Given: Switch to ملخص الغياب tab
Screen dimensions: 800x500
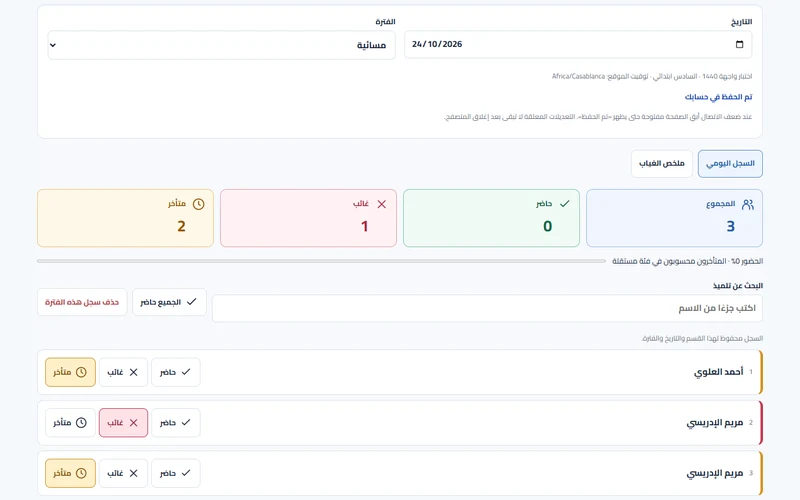Looking at the screenshot, I should tap(662, 164).
